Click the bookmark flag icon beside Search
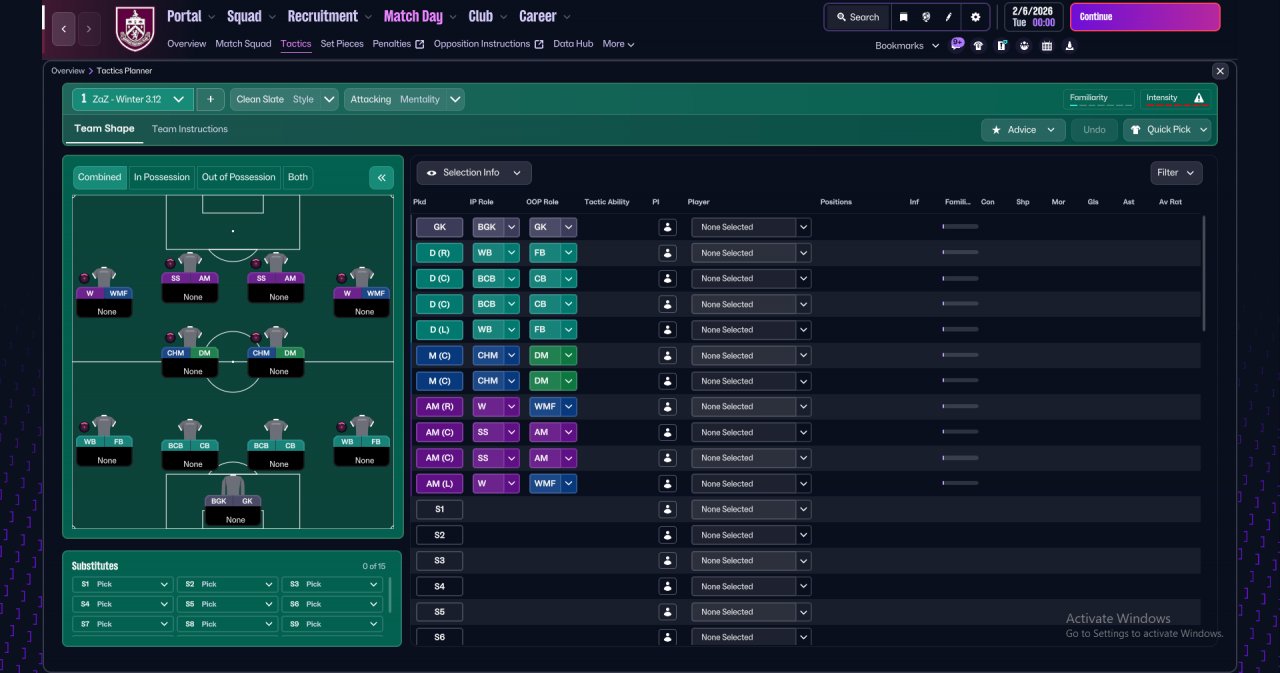 904,17
